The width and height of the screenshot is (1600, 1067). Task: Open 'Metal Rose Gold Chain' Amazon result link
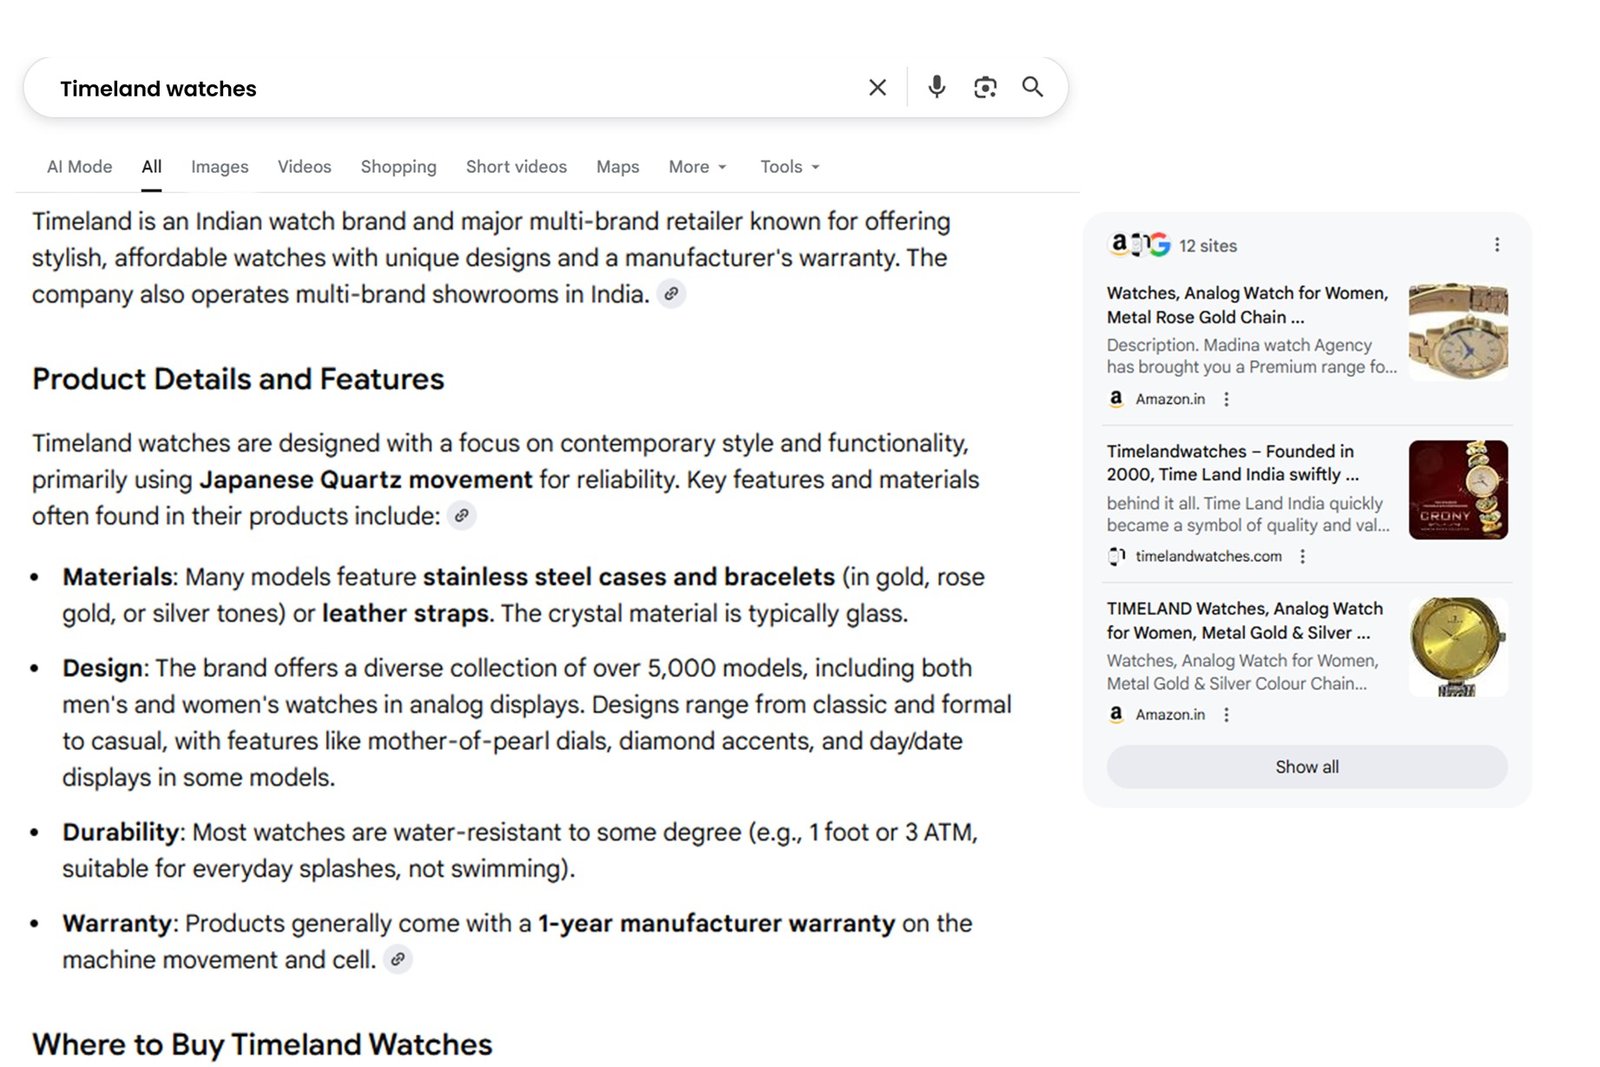pos(1247,305)
